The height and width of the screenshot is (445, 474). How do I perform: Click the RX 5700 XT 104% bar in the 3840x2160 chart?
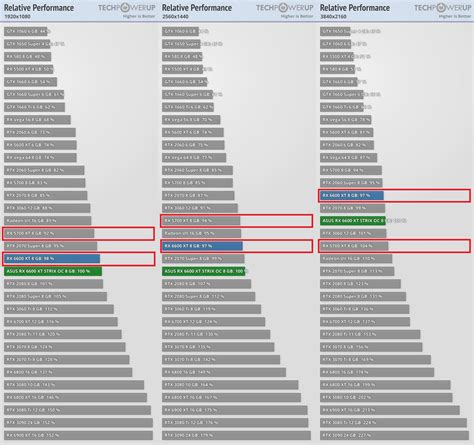click(354, 246)
